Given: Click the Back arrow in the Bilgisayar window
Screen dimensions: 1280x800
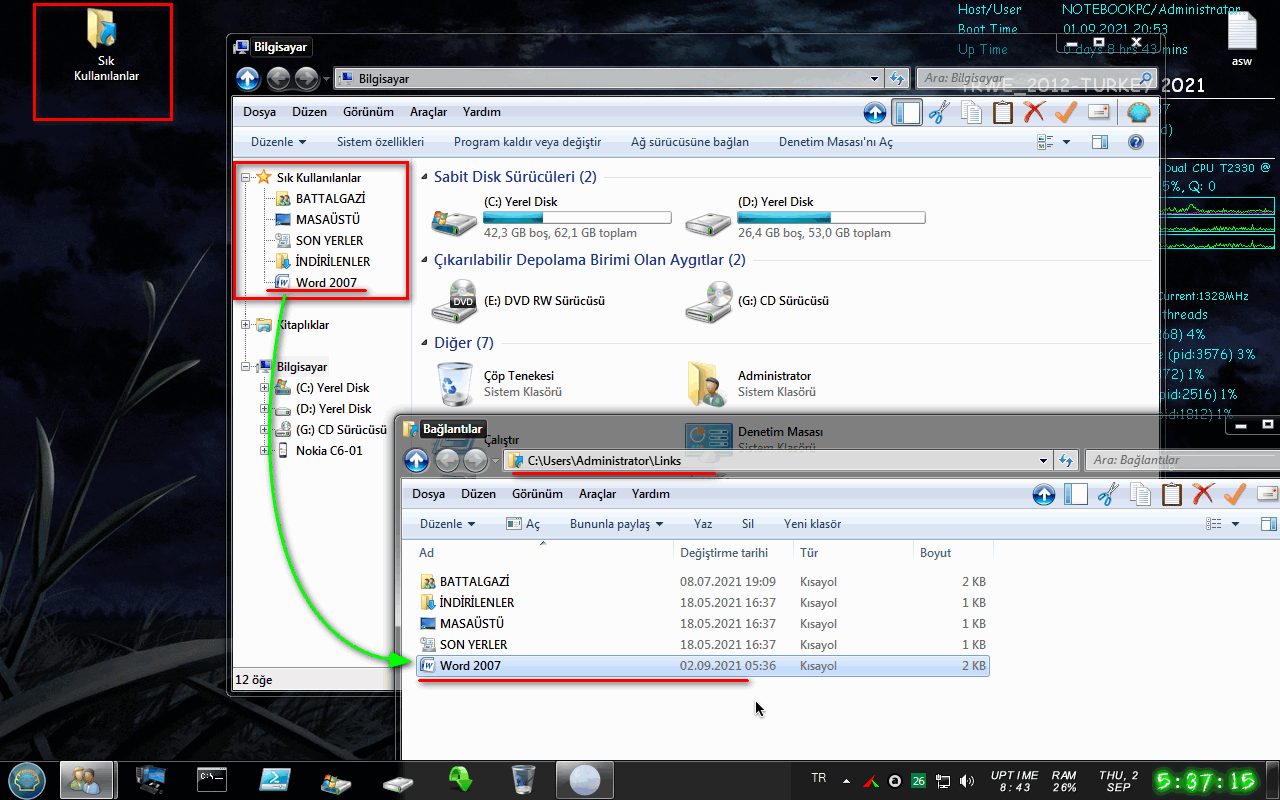Looking at the screenshot, I should 278,78.
